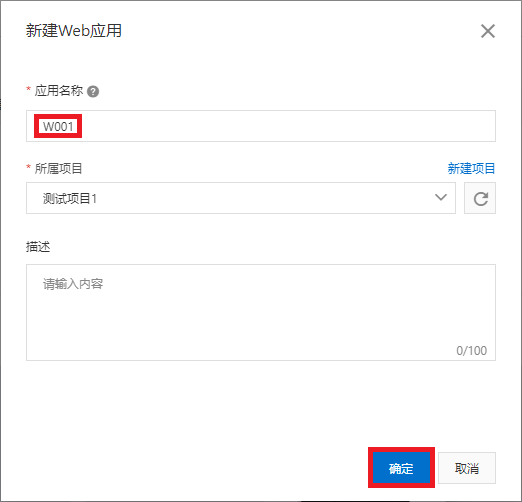Image resolution: width=522 pixels, height=502 pixels.
Task: Click the 应用名称 field label
Action: click(x=59, y=91)
